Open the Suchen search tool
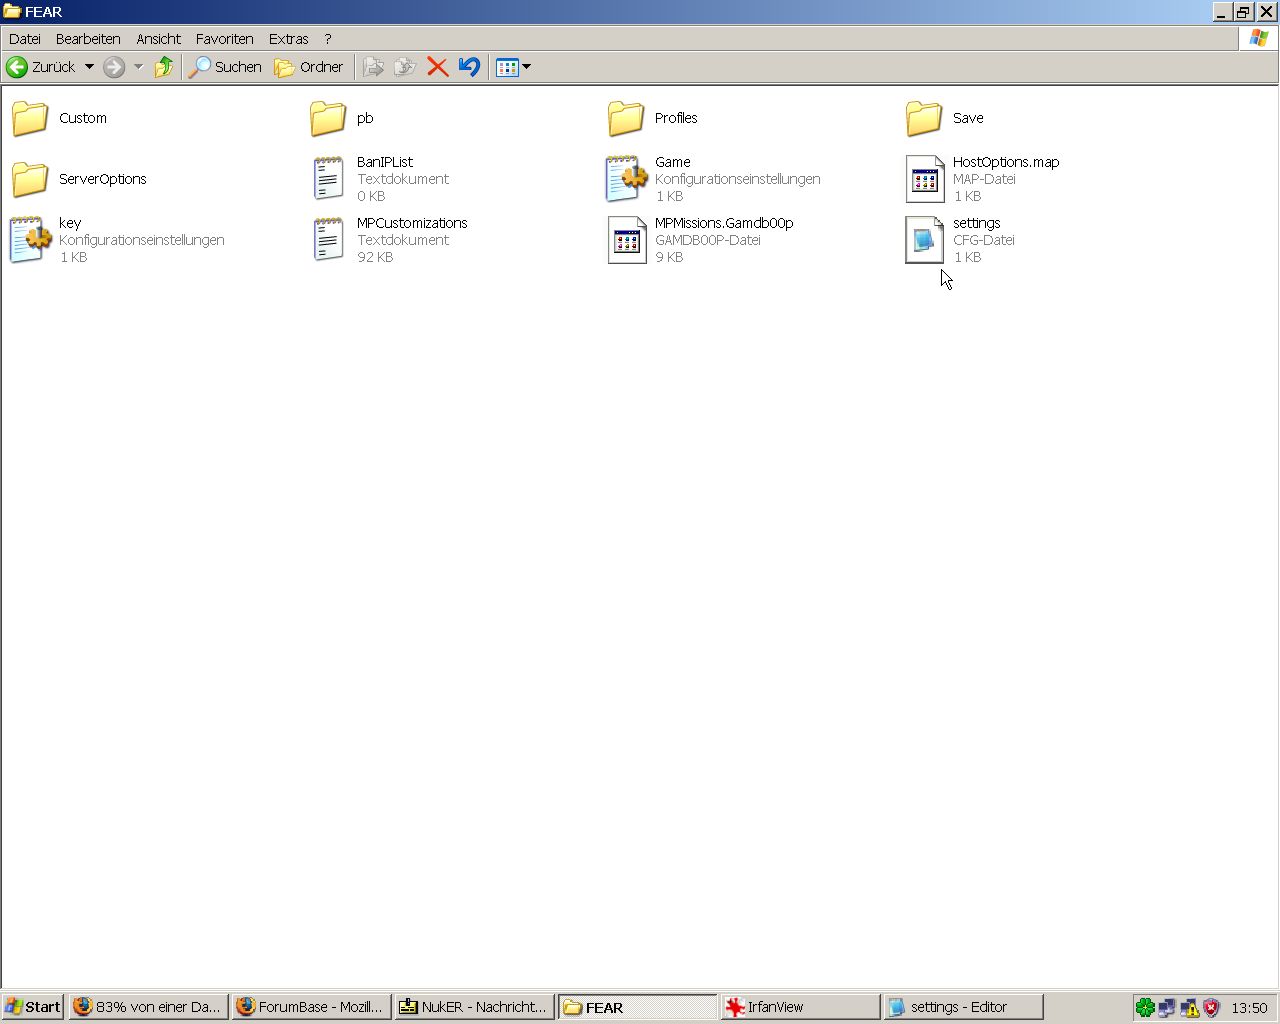 [226, 67]
